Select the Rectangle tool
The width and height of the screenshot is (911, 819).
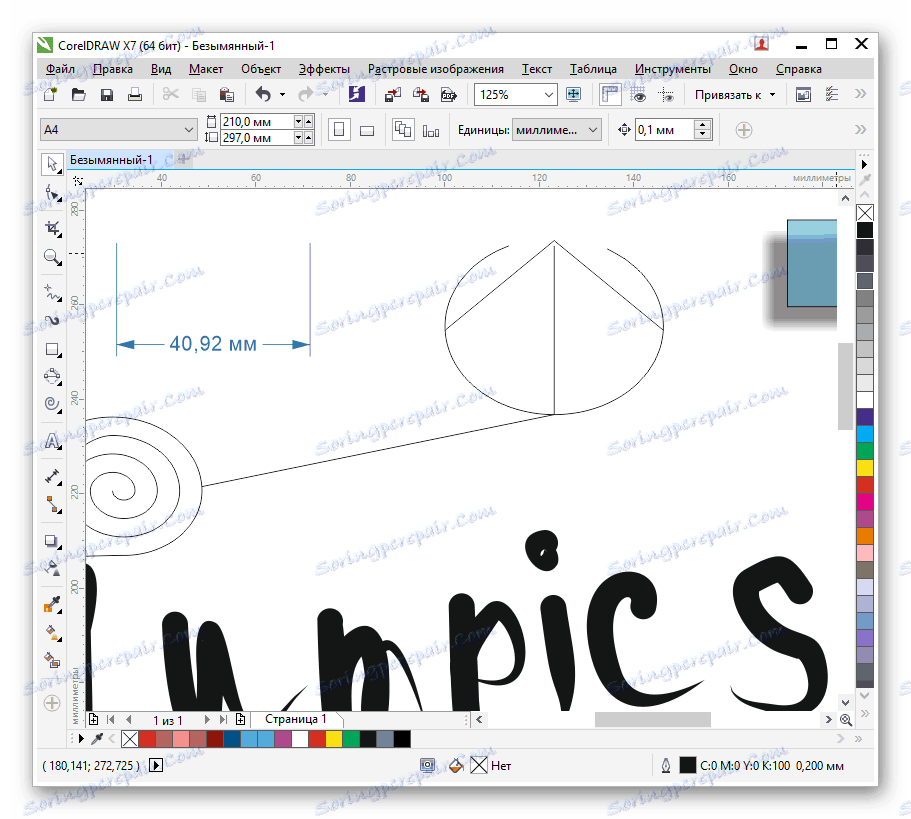tap(51, 349)
